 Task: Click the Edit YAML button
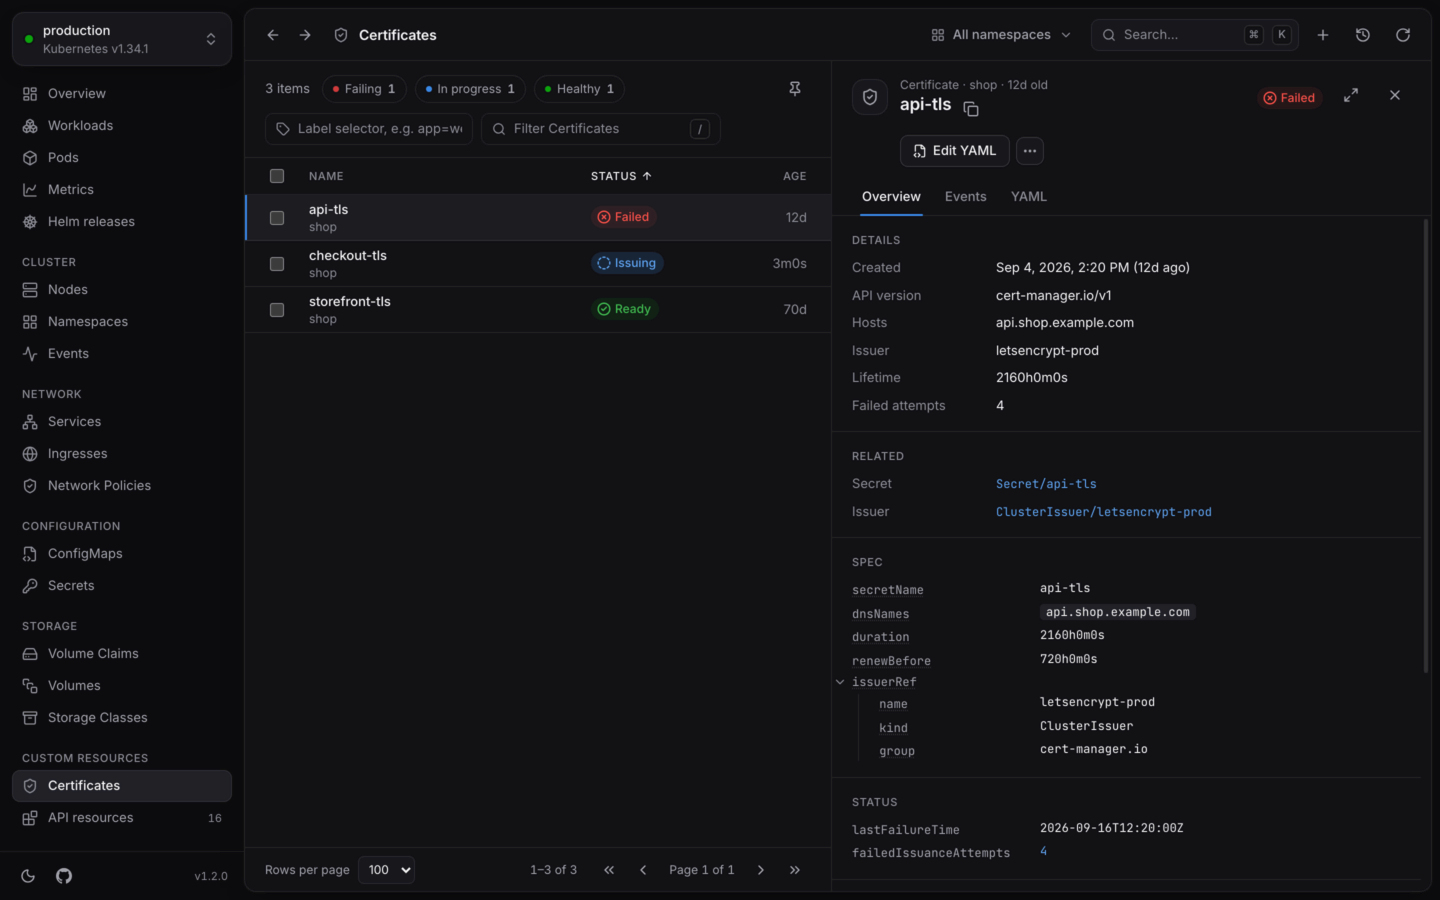point(955,151)
